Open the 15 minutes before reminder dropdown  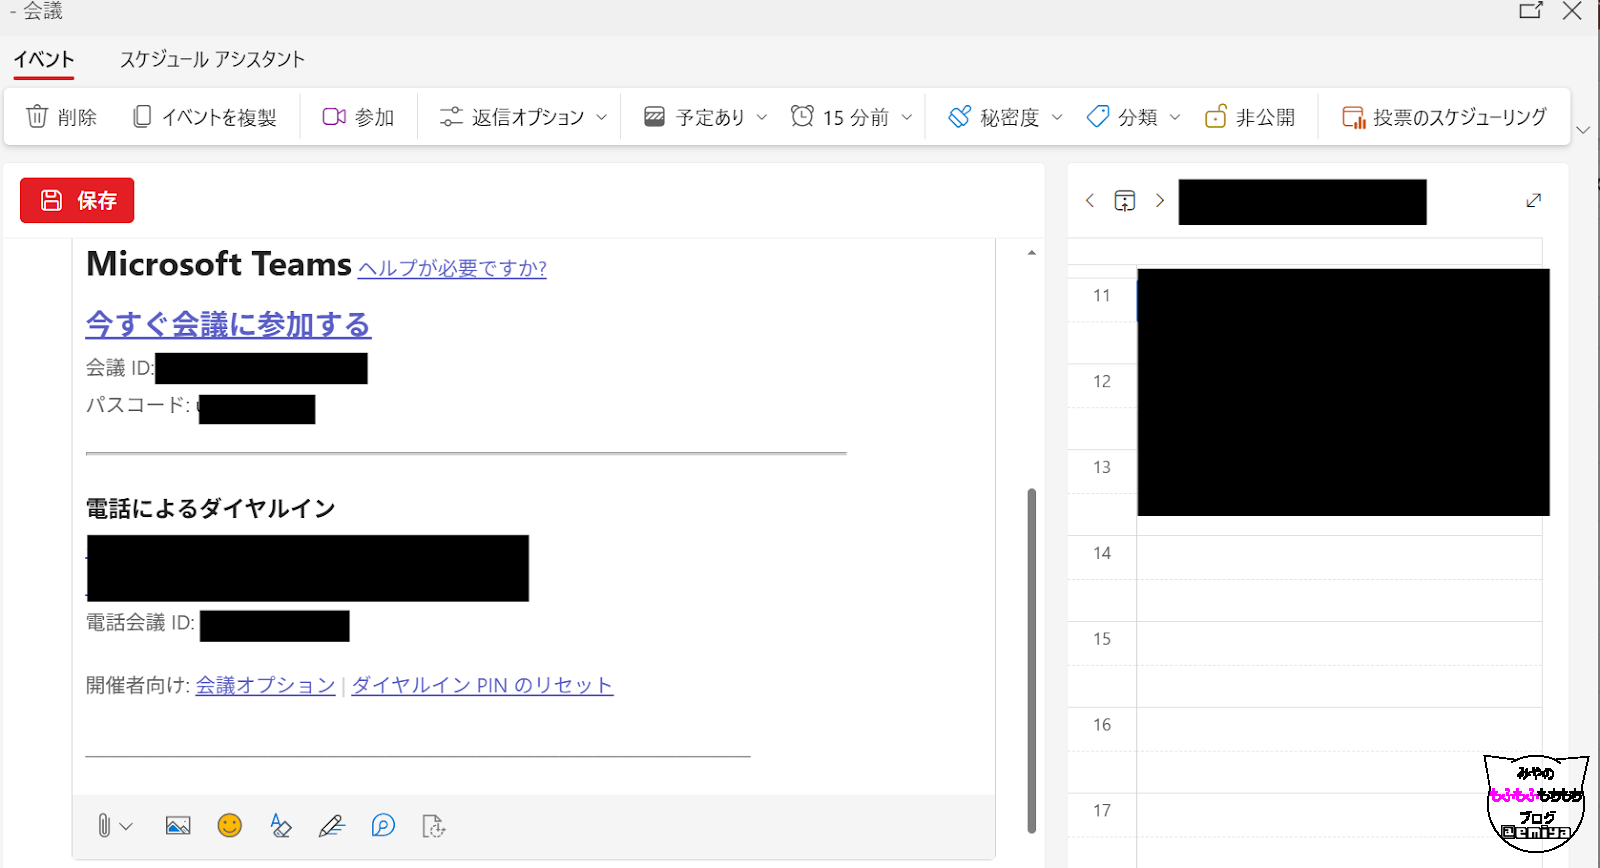pyautogui.click(x=851, y=117)
